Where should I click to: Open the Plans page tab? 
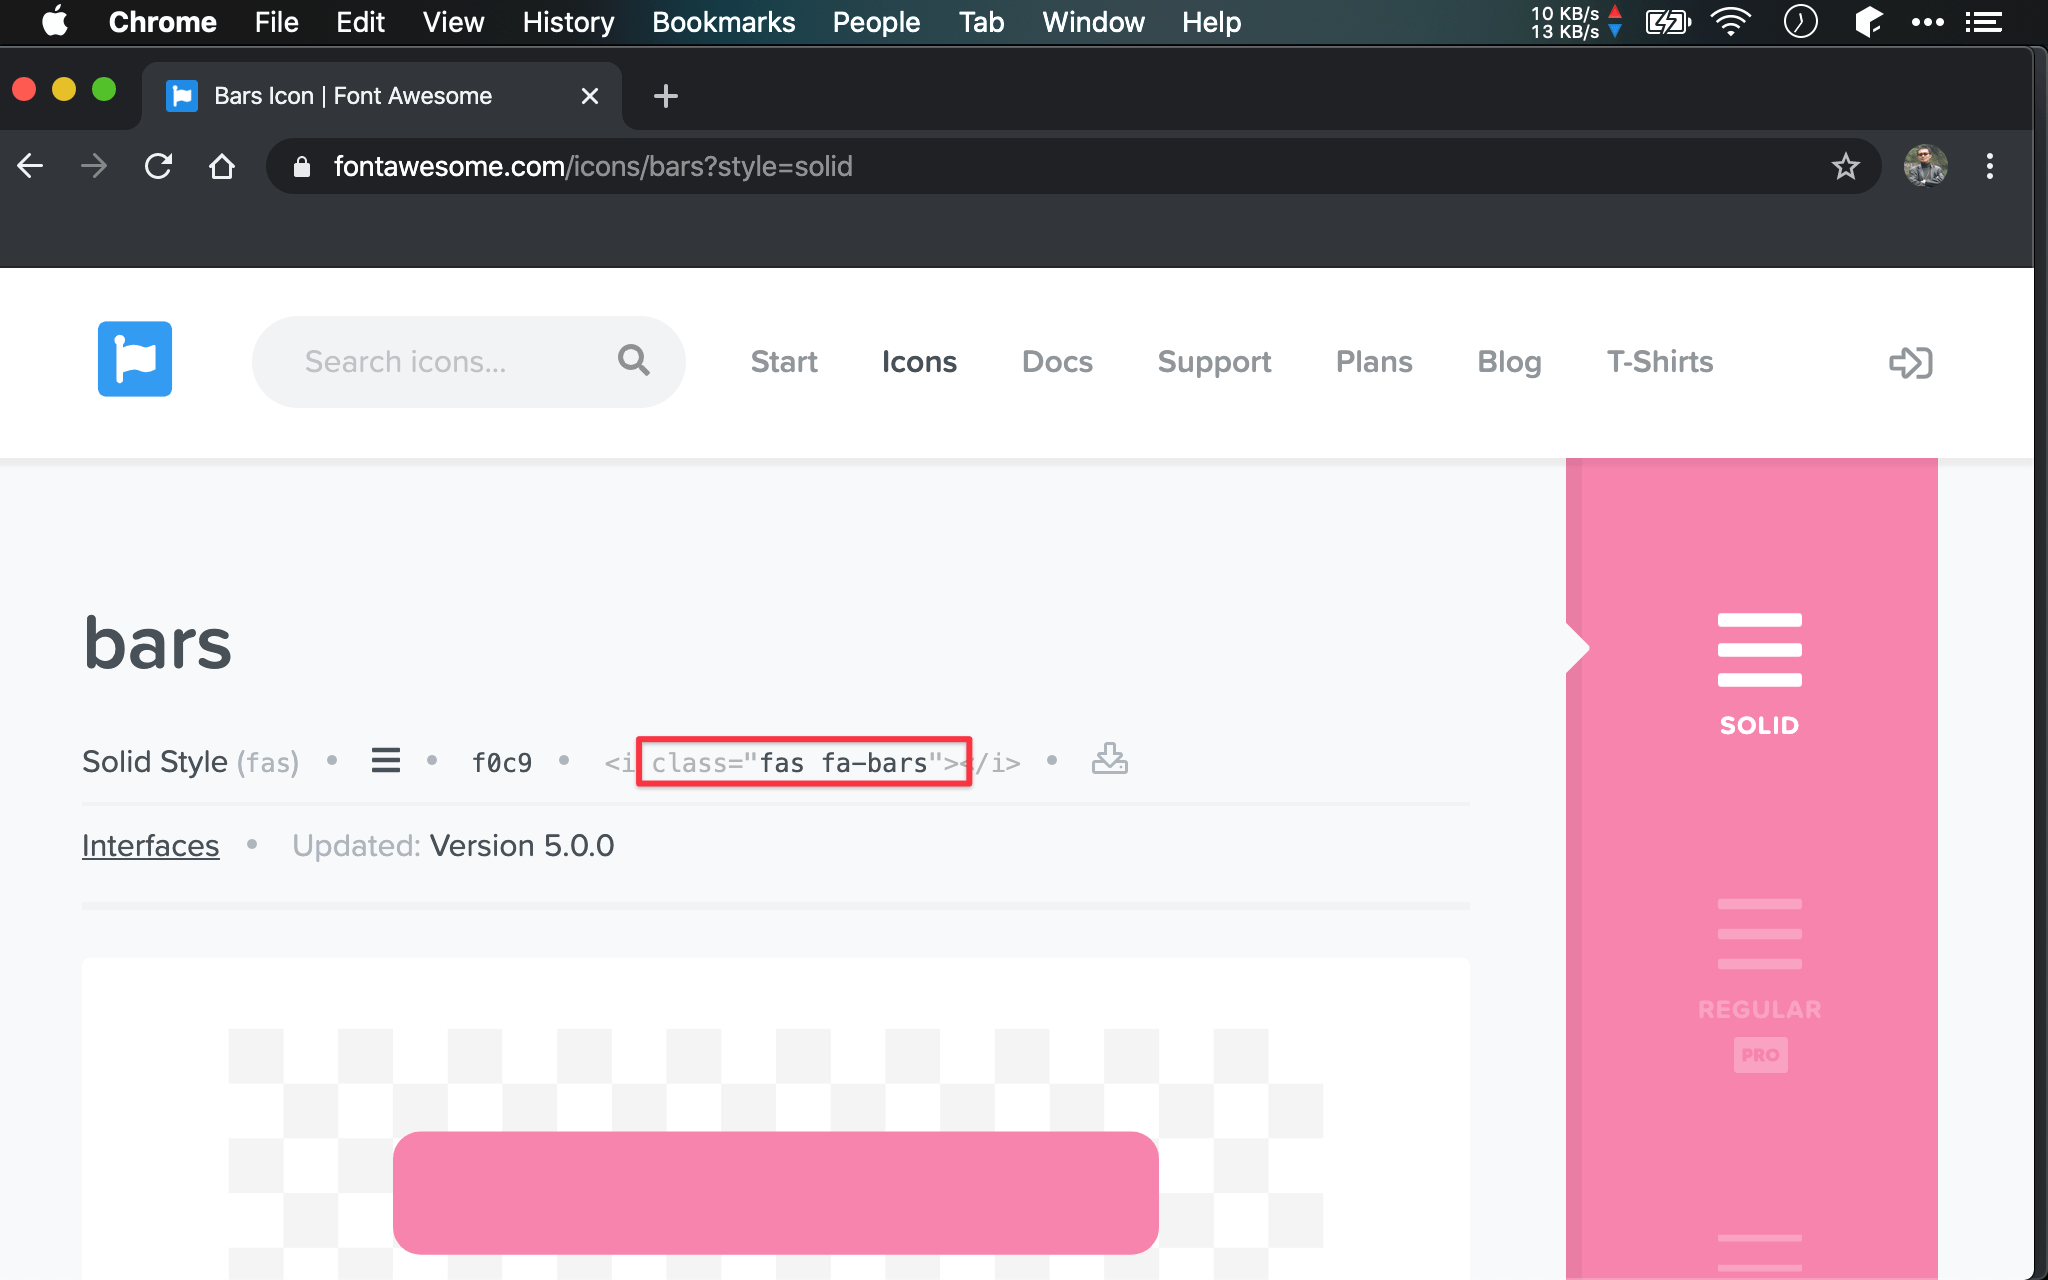1374,361
